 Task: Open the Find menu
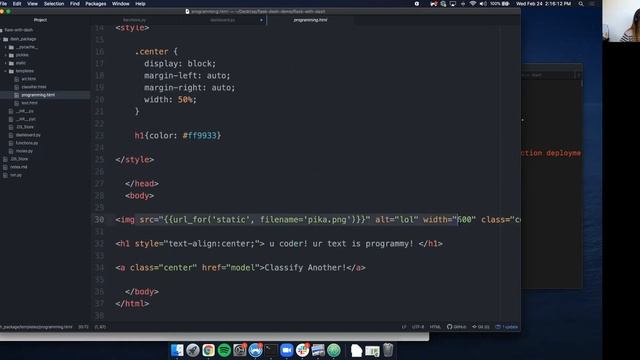pyautogui.click(x=75, y=4)
